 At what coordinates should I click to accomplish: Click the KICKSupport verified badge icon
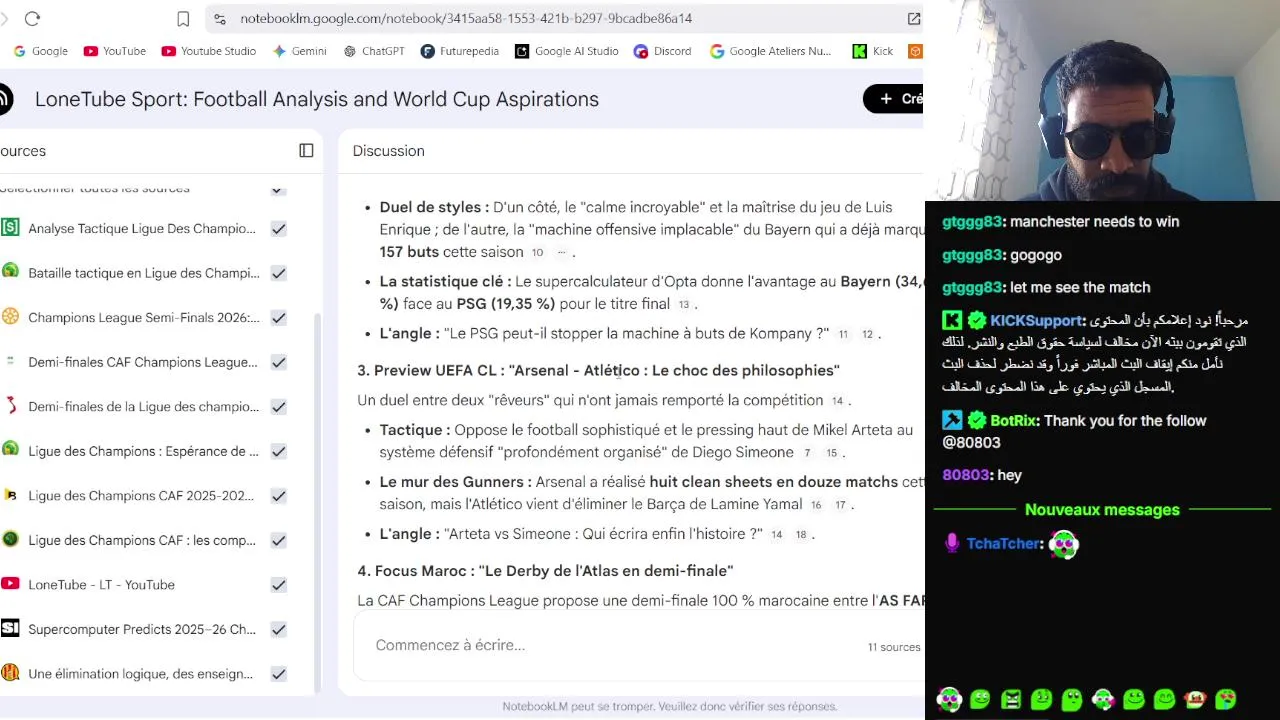click(976, 320)
